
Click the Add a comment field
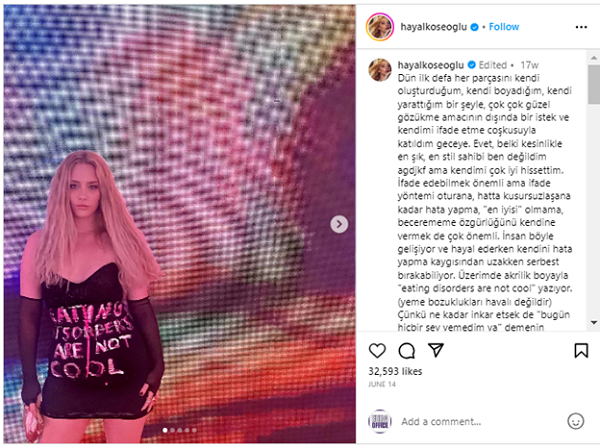pyautogui.click(x=480, y=421)
